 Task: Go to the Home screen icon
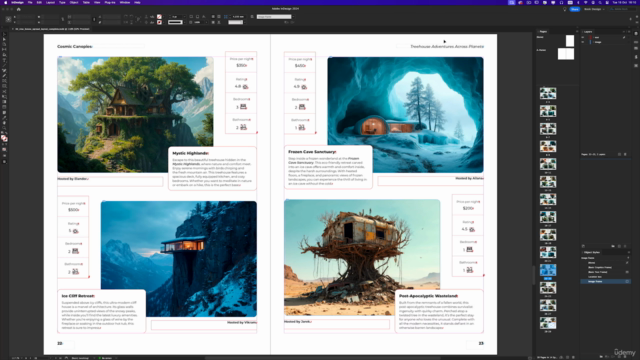click(x=18, y=9)
